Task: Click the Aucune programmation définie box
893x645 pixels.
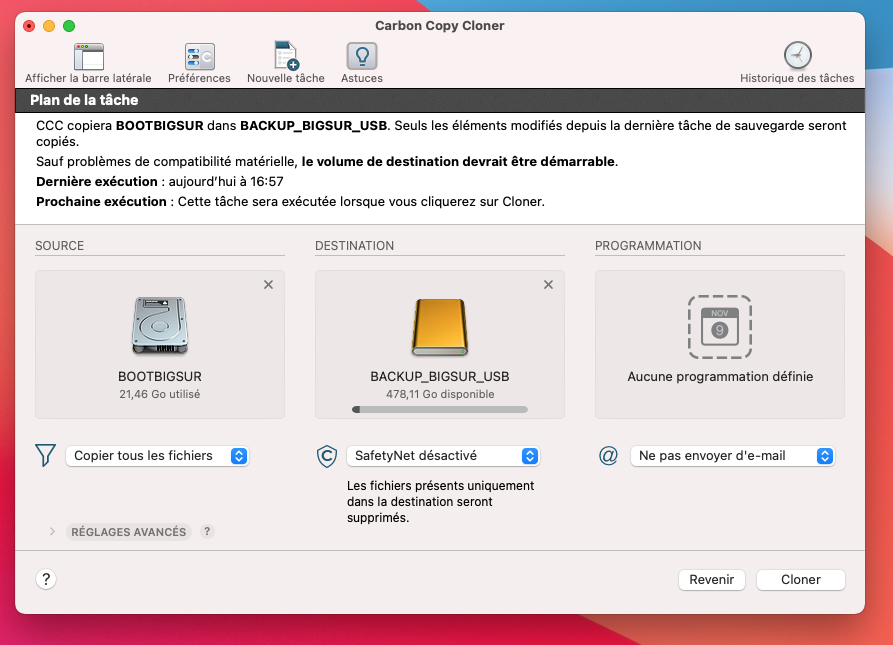Action: click(720, 344)
